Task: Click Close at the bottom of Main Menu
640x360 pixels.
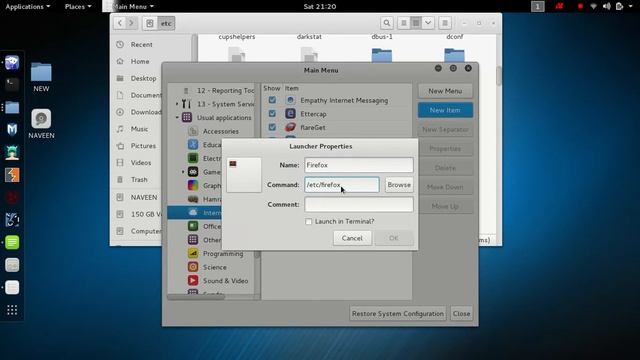Action: click(461, 313)
